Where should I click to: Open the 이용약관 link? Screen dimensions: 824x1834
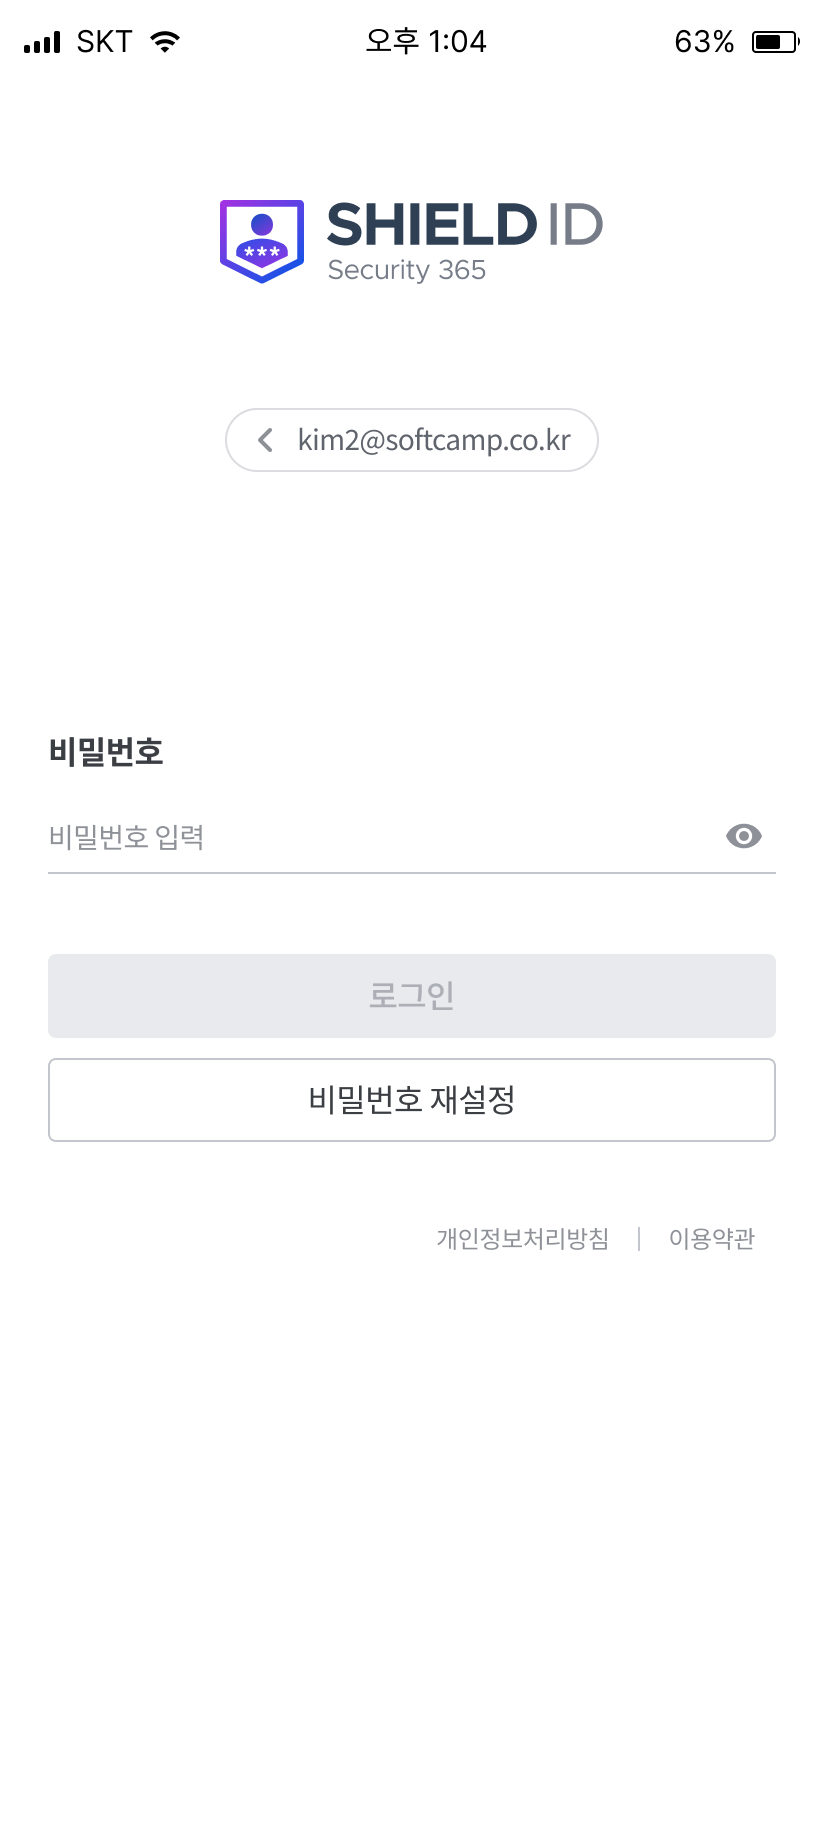coord(711,1239)
